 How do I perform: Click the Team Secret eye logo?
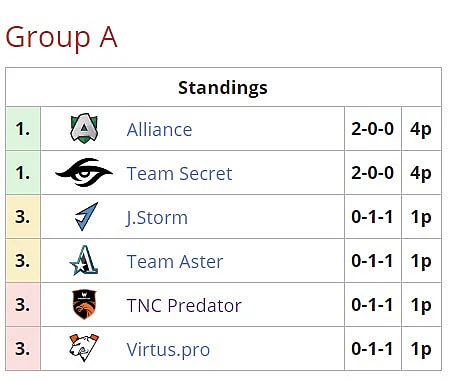point(84,172)
